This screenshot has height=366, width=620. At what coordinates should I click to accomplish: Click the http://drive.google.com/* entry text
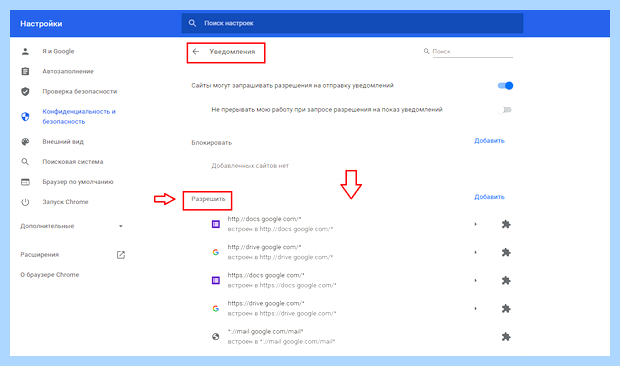pos(265,247)
